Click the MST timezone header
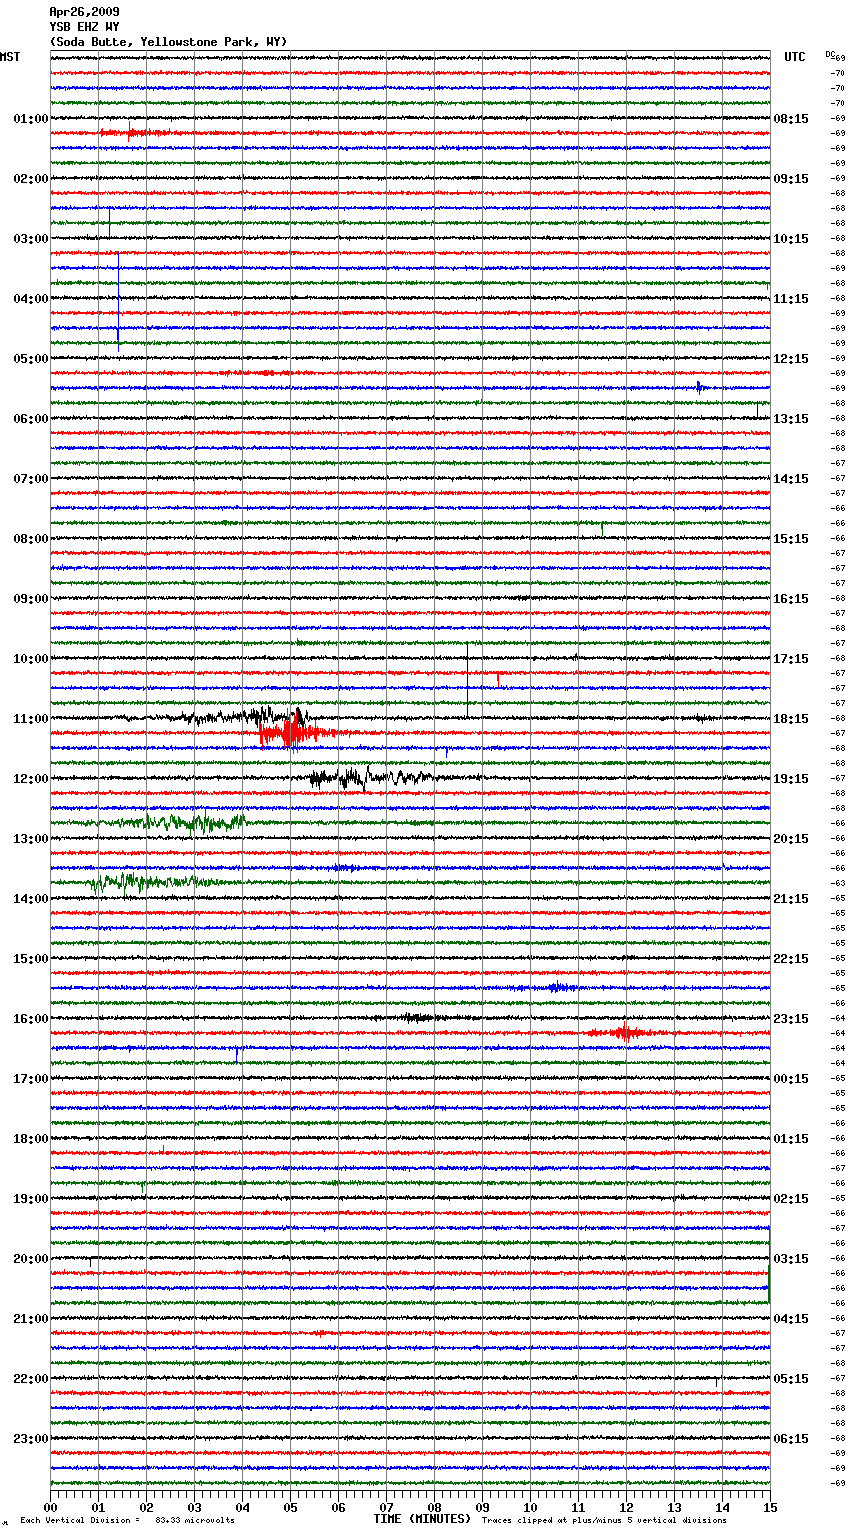This screenshot has width=850, height=1534. pyautogui.click(x=10, y=57)
